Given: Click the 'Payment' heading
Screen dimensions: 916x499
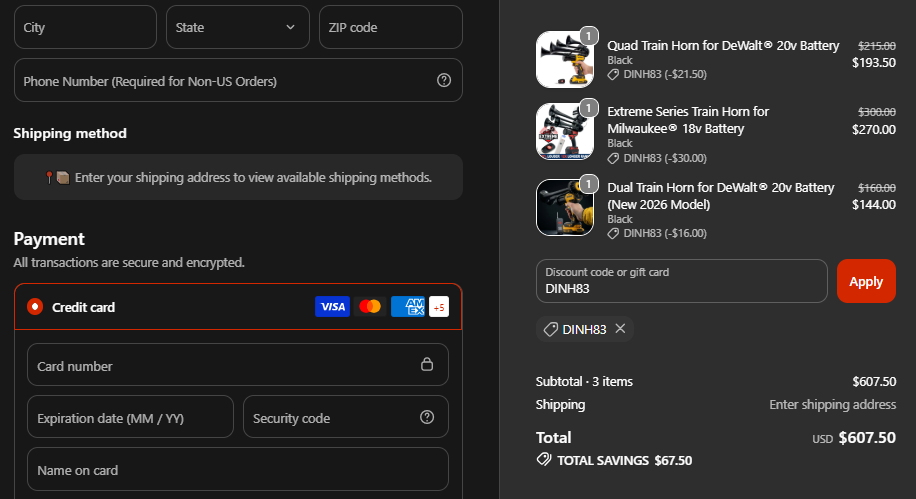Looking at the screenshot, I should coord(49,239).
